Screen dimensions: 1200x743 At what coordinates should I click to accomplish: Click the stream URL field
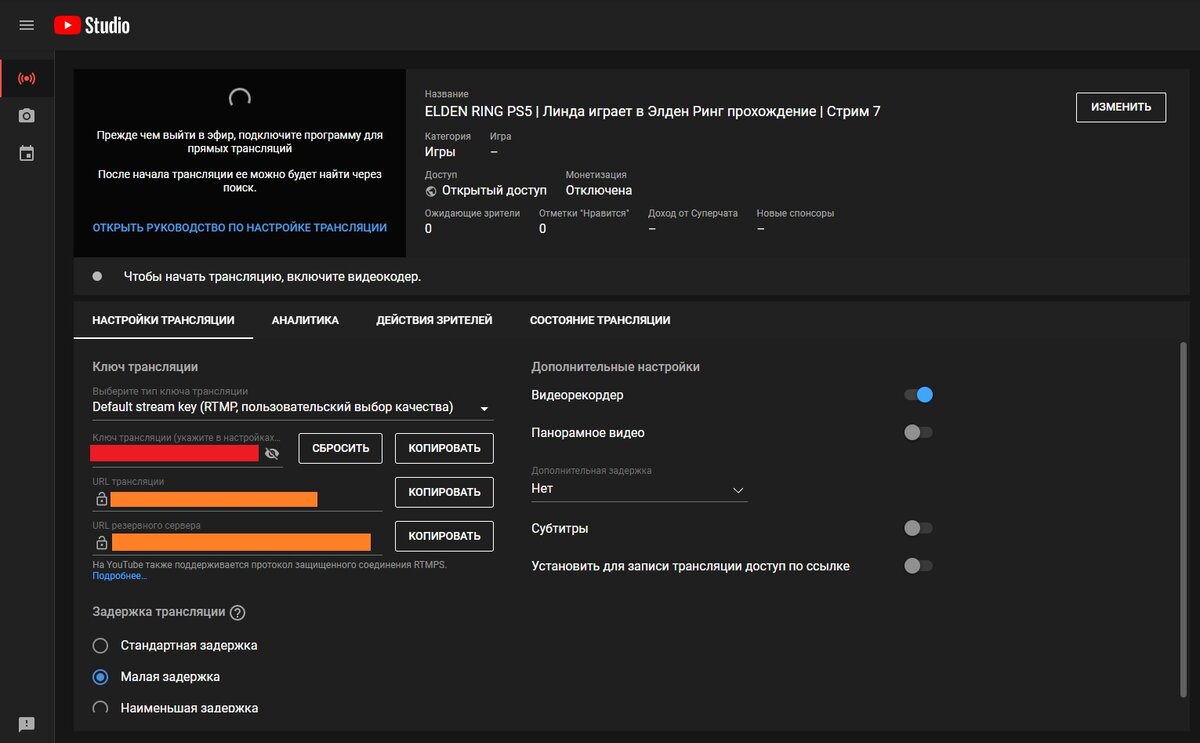click(214, 499)
